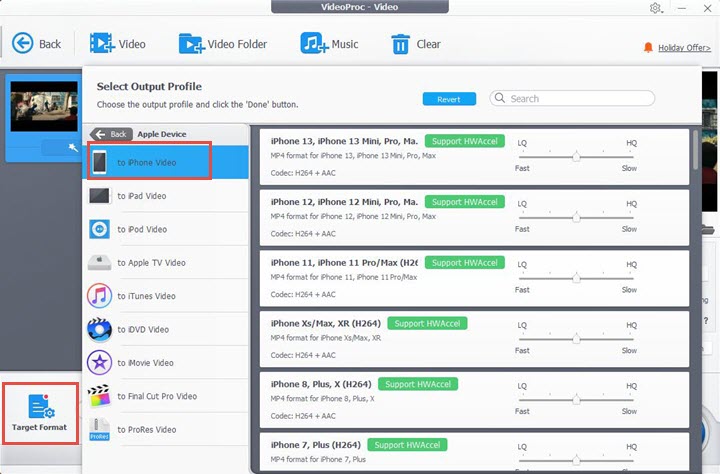This screenshot has height=474, width=720.
Task: Click the Revert button
Action: pos(449,99)
